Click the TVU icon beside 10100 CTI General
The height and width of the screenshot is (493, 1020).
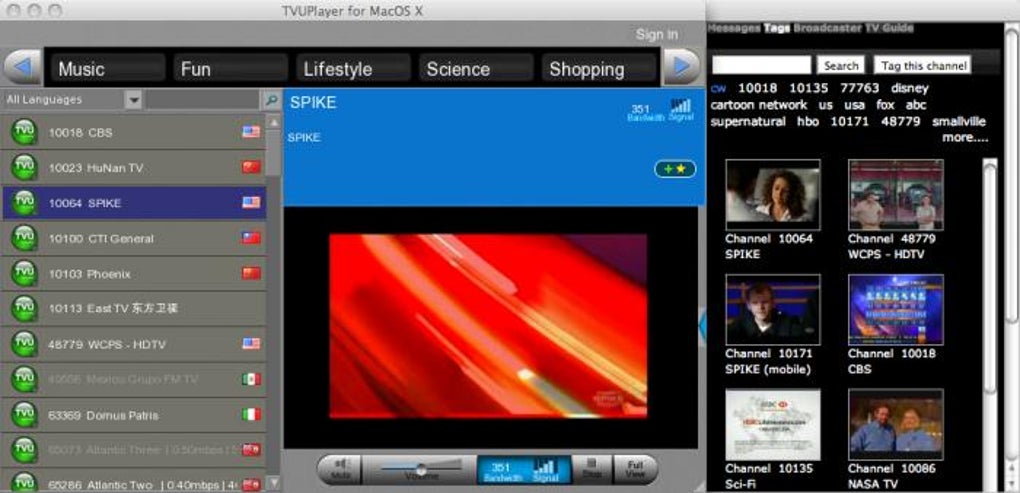tap(25, 238)
